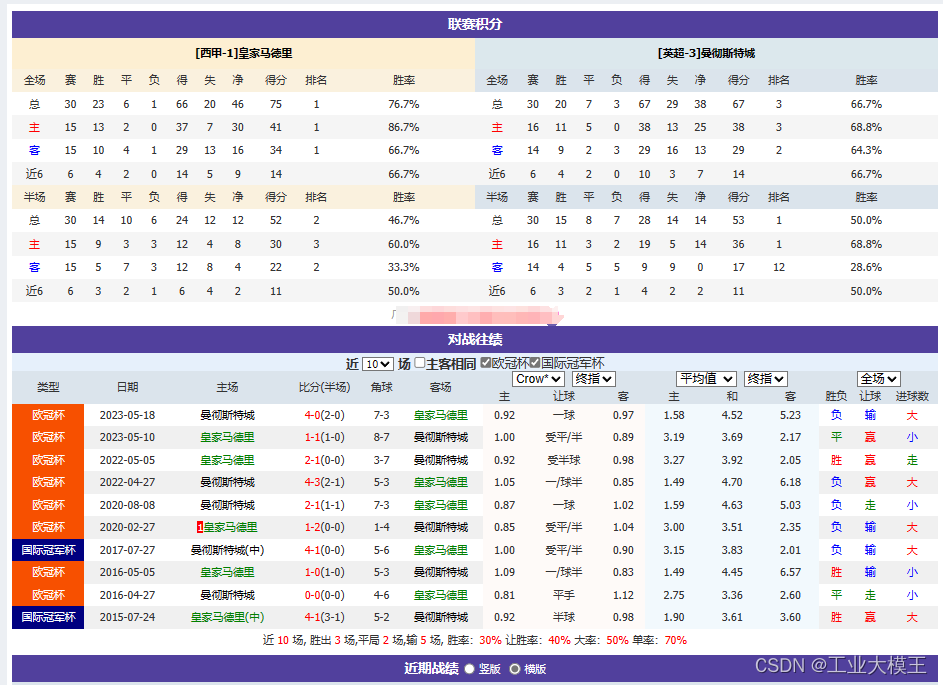Open the 1-2(0-0) score on 2020-02-27
Viewport: 943px width, 685px height.
[325, 527]
